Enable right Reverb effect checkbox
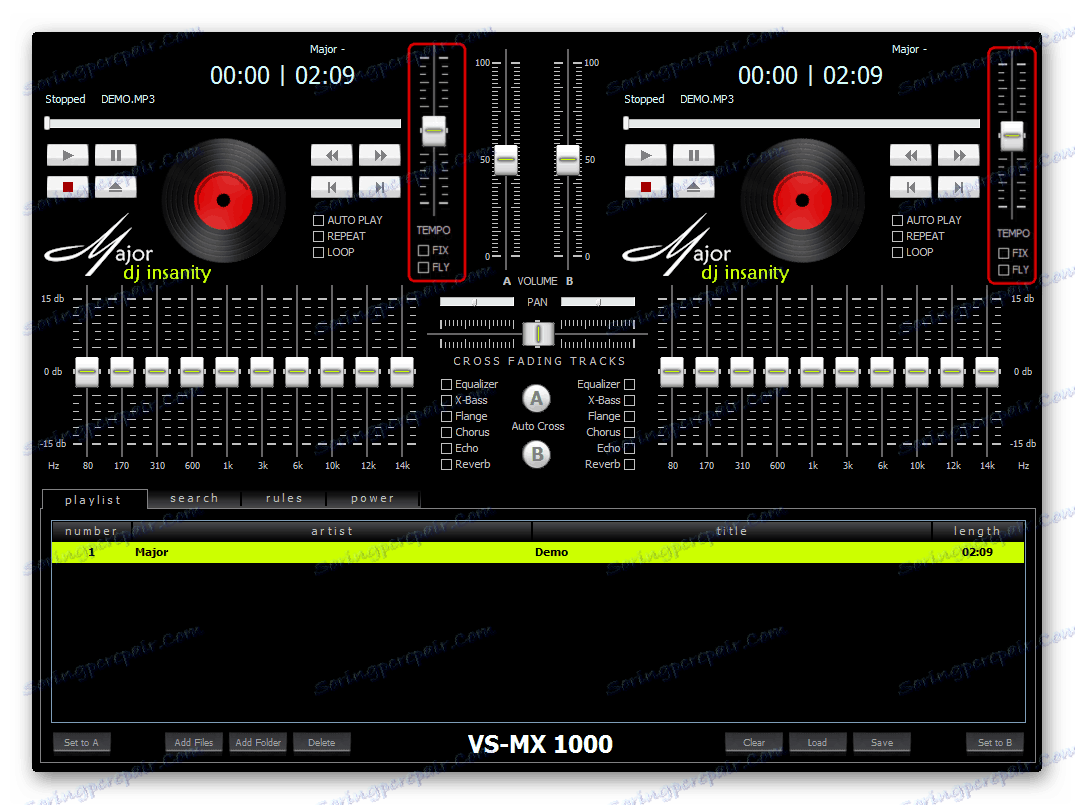The height and width of the screenshot is (805, 1075). [x=629, y=464]
